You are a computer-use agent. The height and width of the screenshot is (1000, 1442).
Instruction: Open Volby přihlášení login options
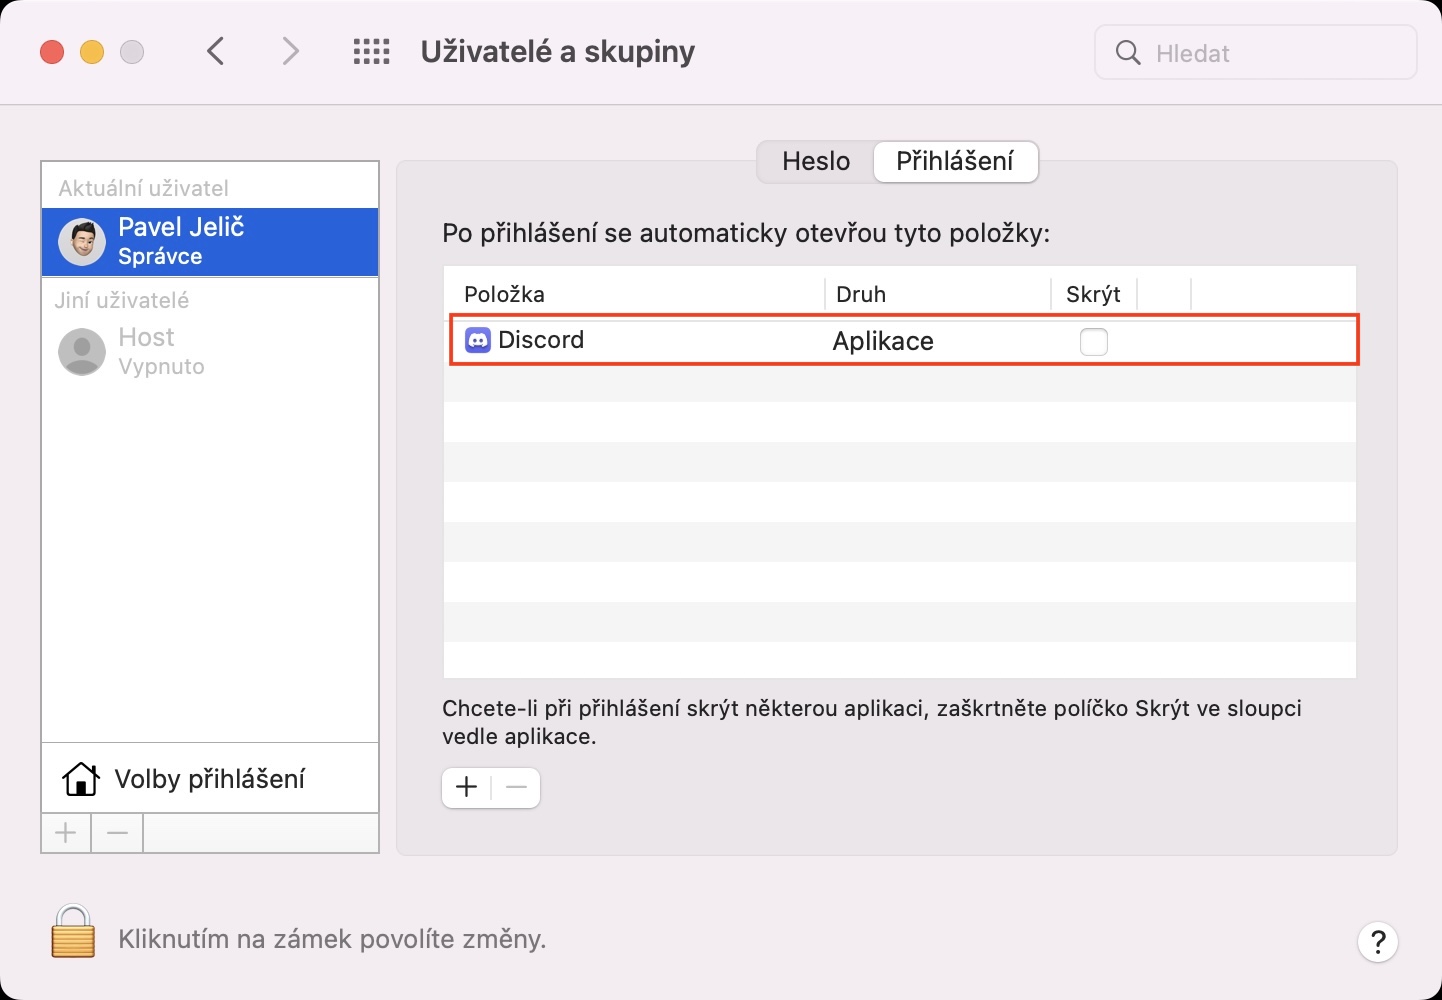209,779
